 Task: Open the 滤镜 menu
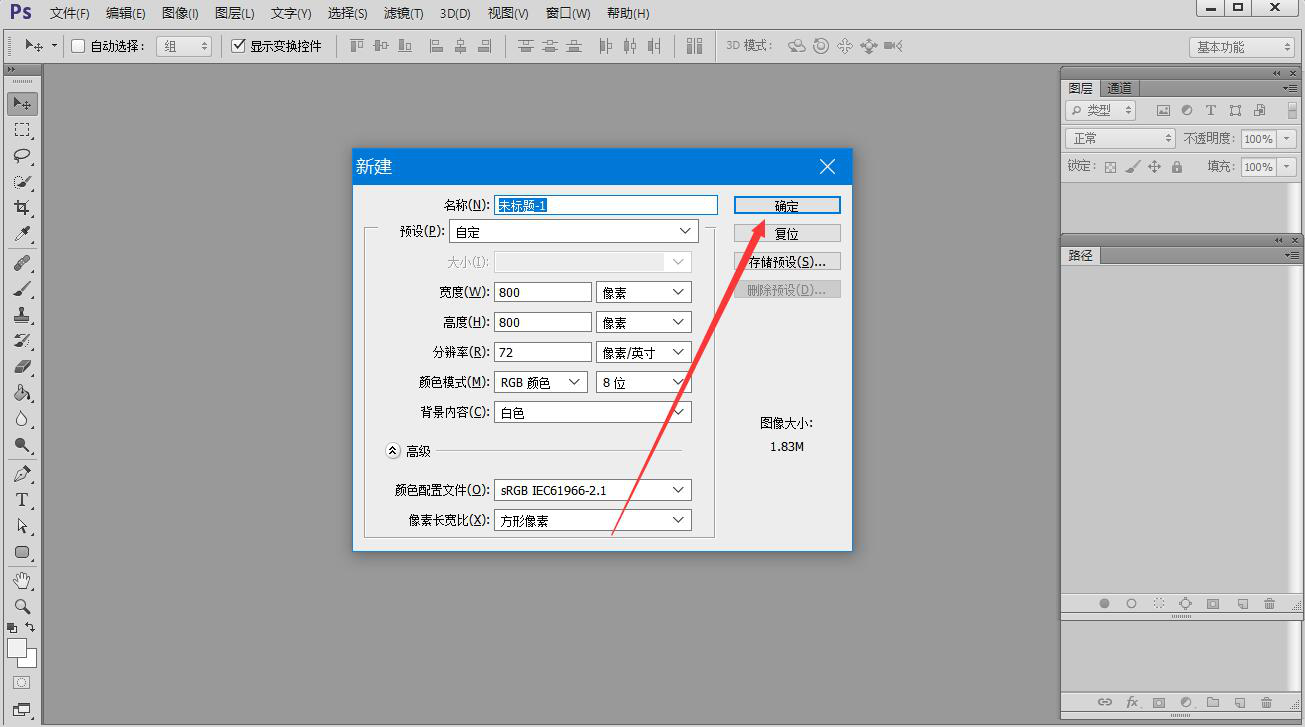[403, 13]
